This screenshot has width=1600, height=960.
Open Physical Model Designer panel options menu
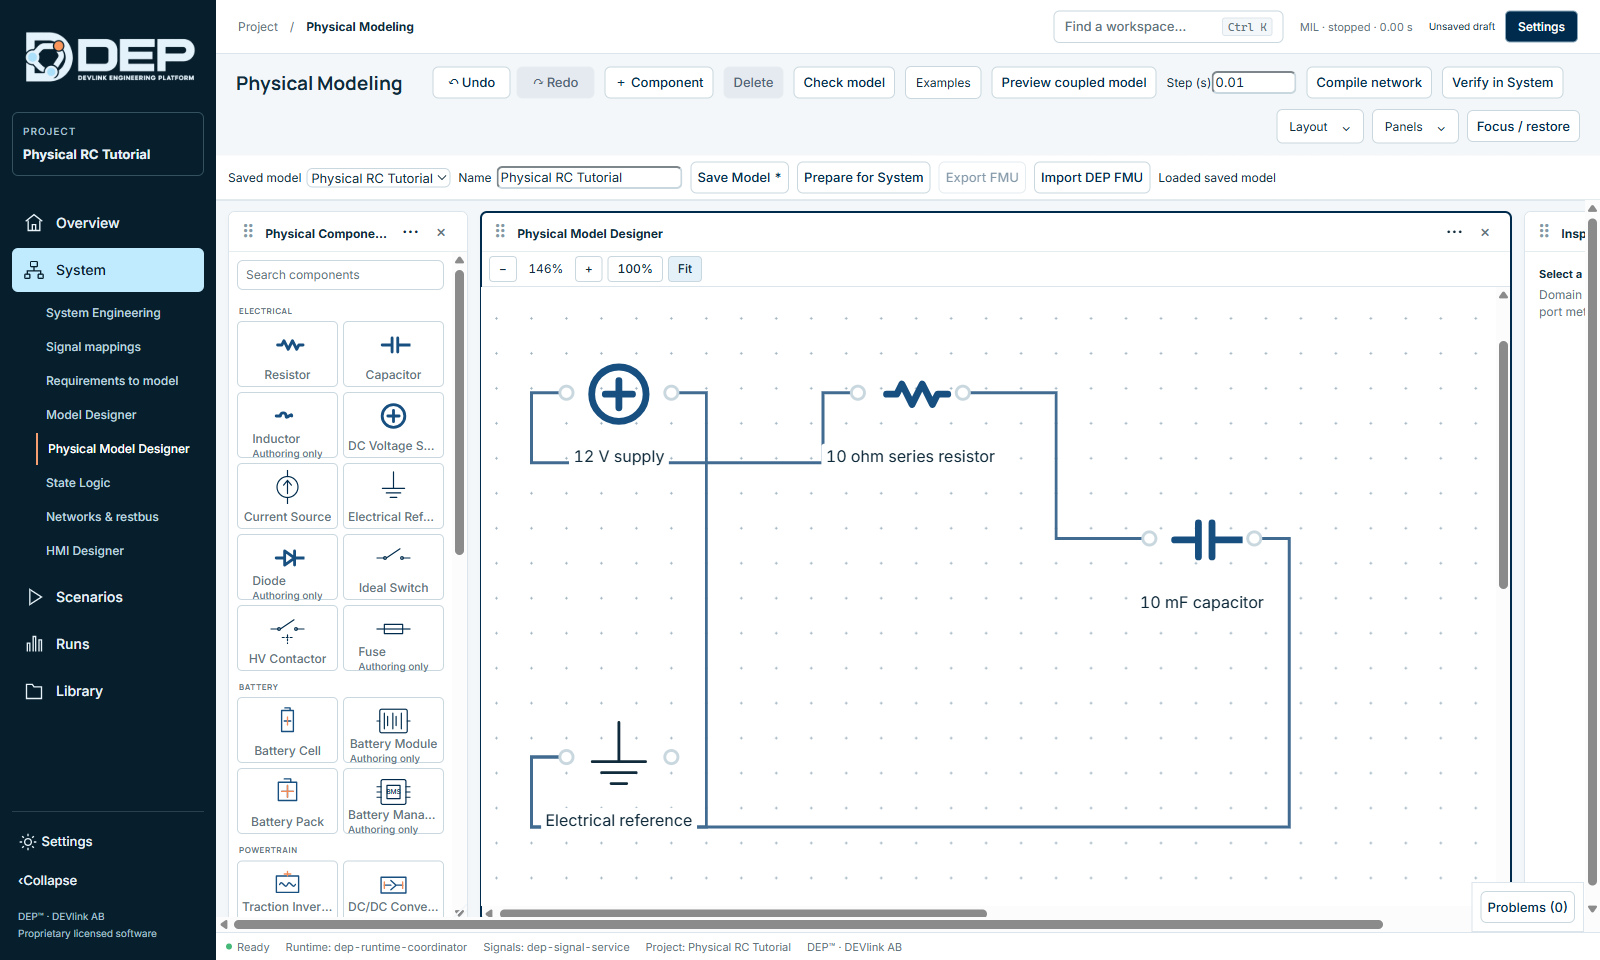coord(1454,232)
